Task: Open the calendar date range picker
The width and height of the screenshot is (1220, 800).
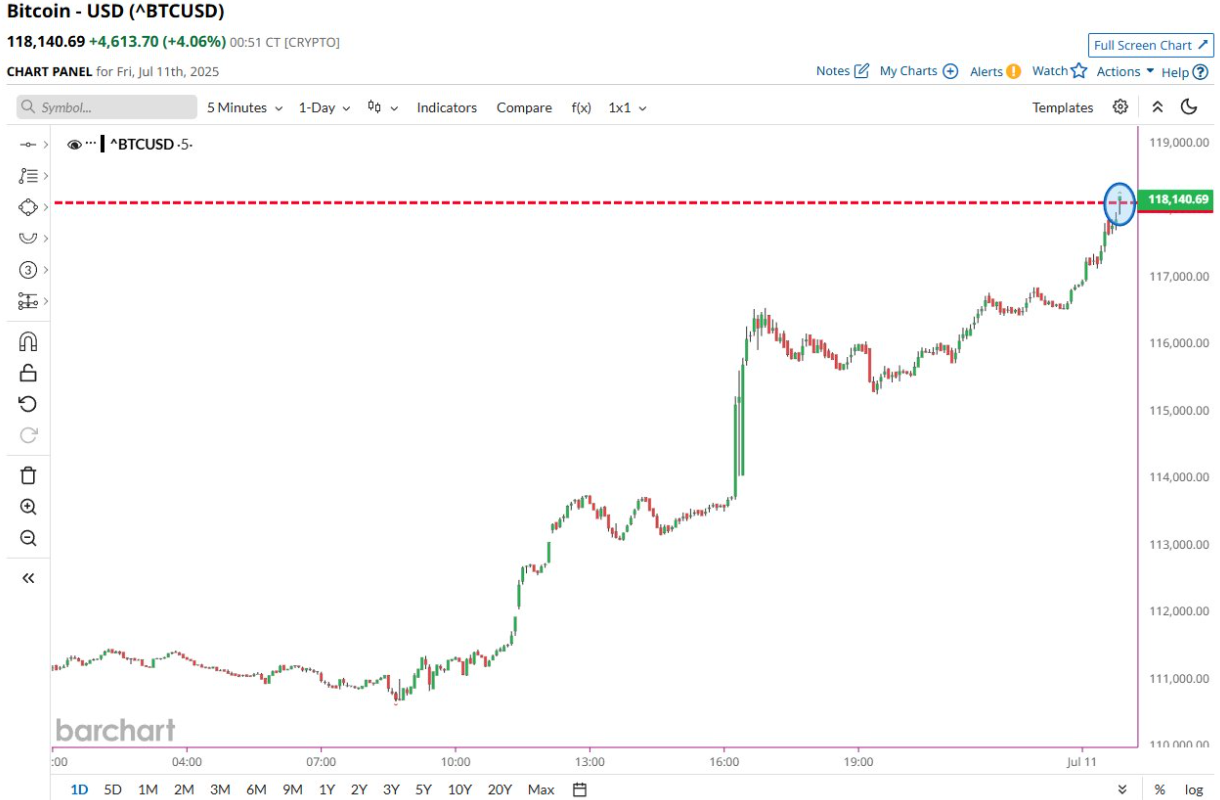Action: pyautogui.click(x=580, y=789)
